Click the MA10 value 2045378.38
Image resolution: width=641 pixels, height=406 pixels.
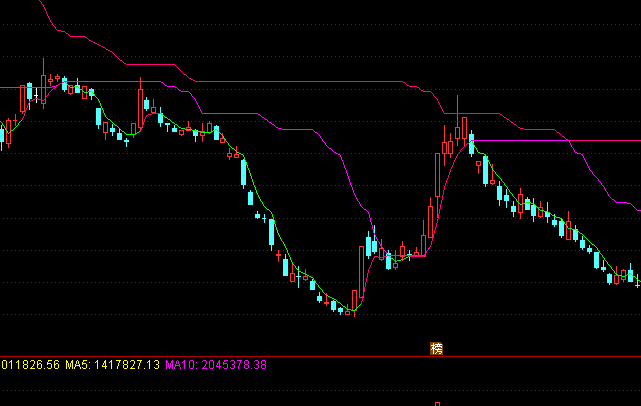point(234,365)
